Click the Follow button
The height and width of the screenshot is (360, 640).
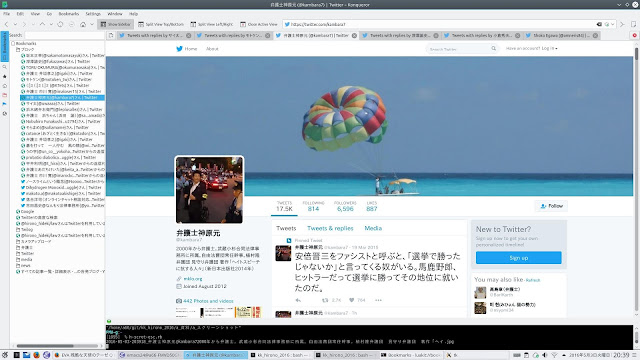click(551, 206)
